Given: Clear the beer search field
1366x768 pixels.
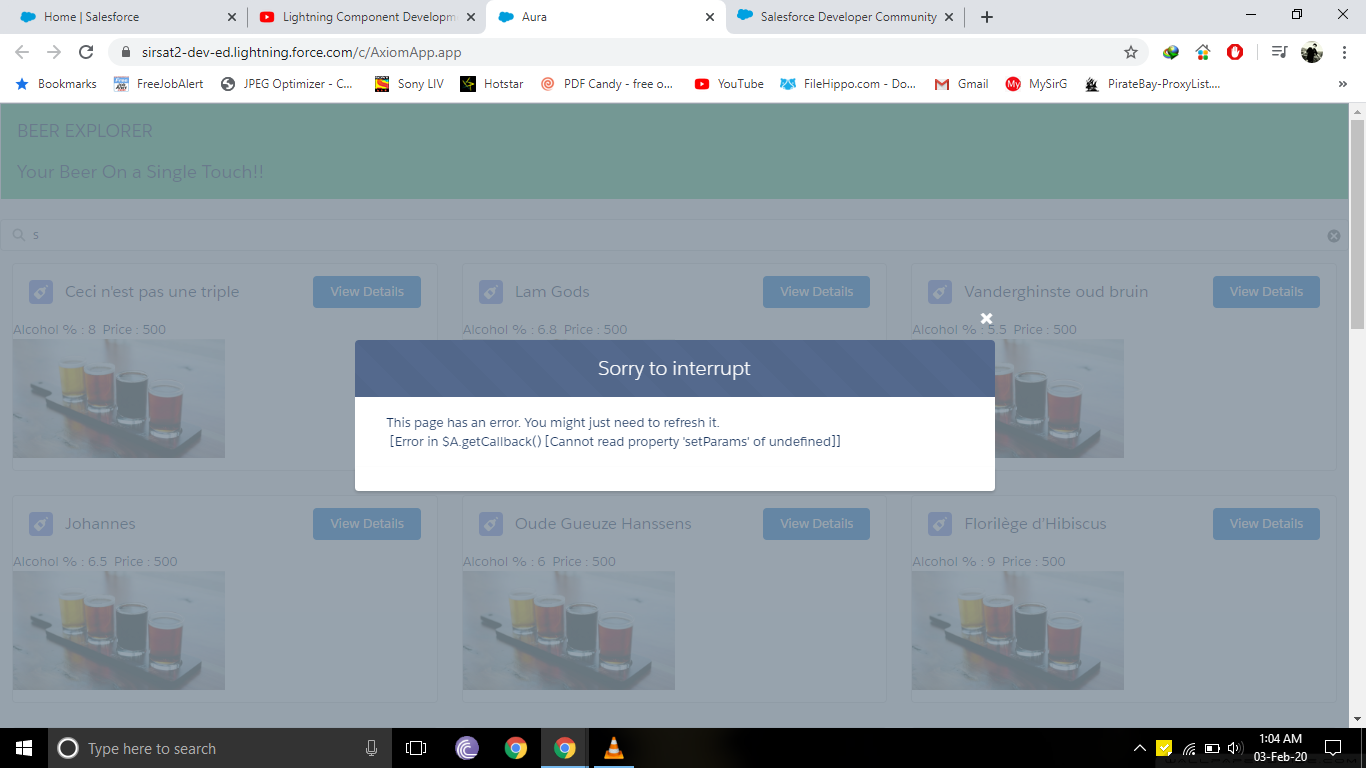Looking at the screenshot, I should coord(1333,236).
